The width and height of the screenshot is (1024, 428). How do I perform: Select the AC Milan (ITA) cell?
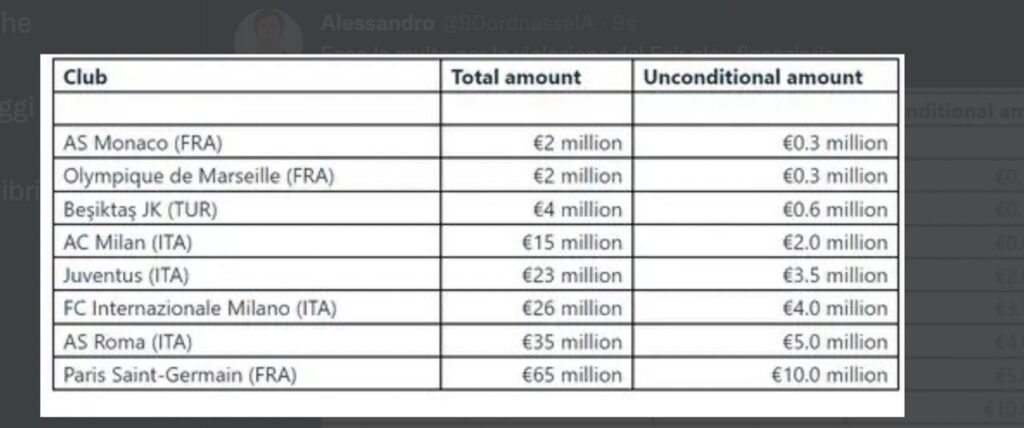128,243
